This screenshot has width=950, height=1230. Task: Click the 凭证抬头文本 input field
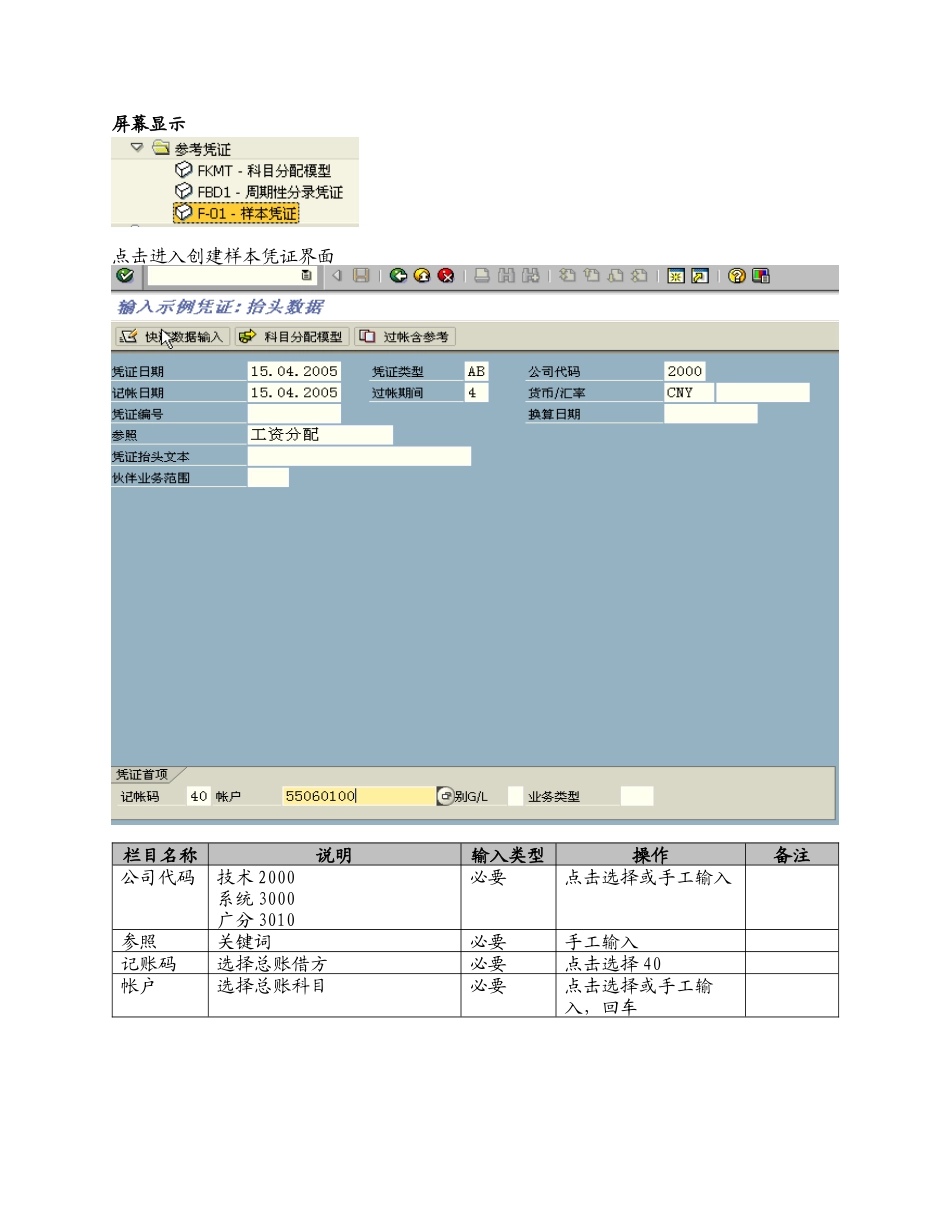[x=359, y=457]
